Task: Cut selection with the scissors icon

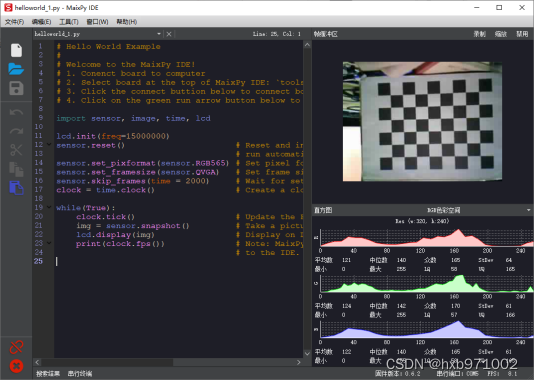Action: point(16,150)
